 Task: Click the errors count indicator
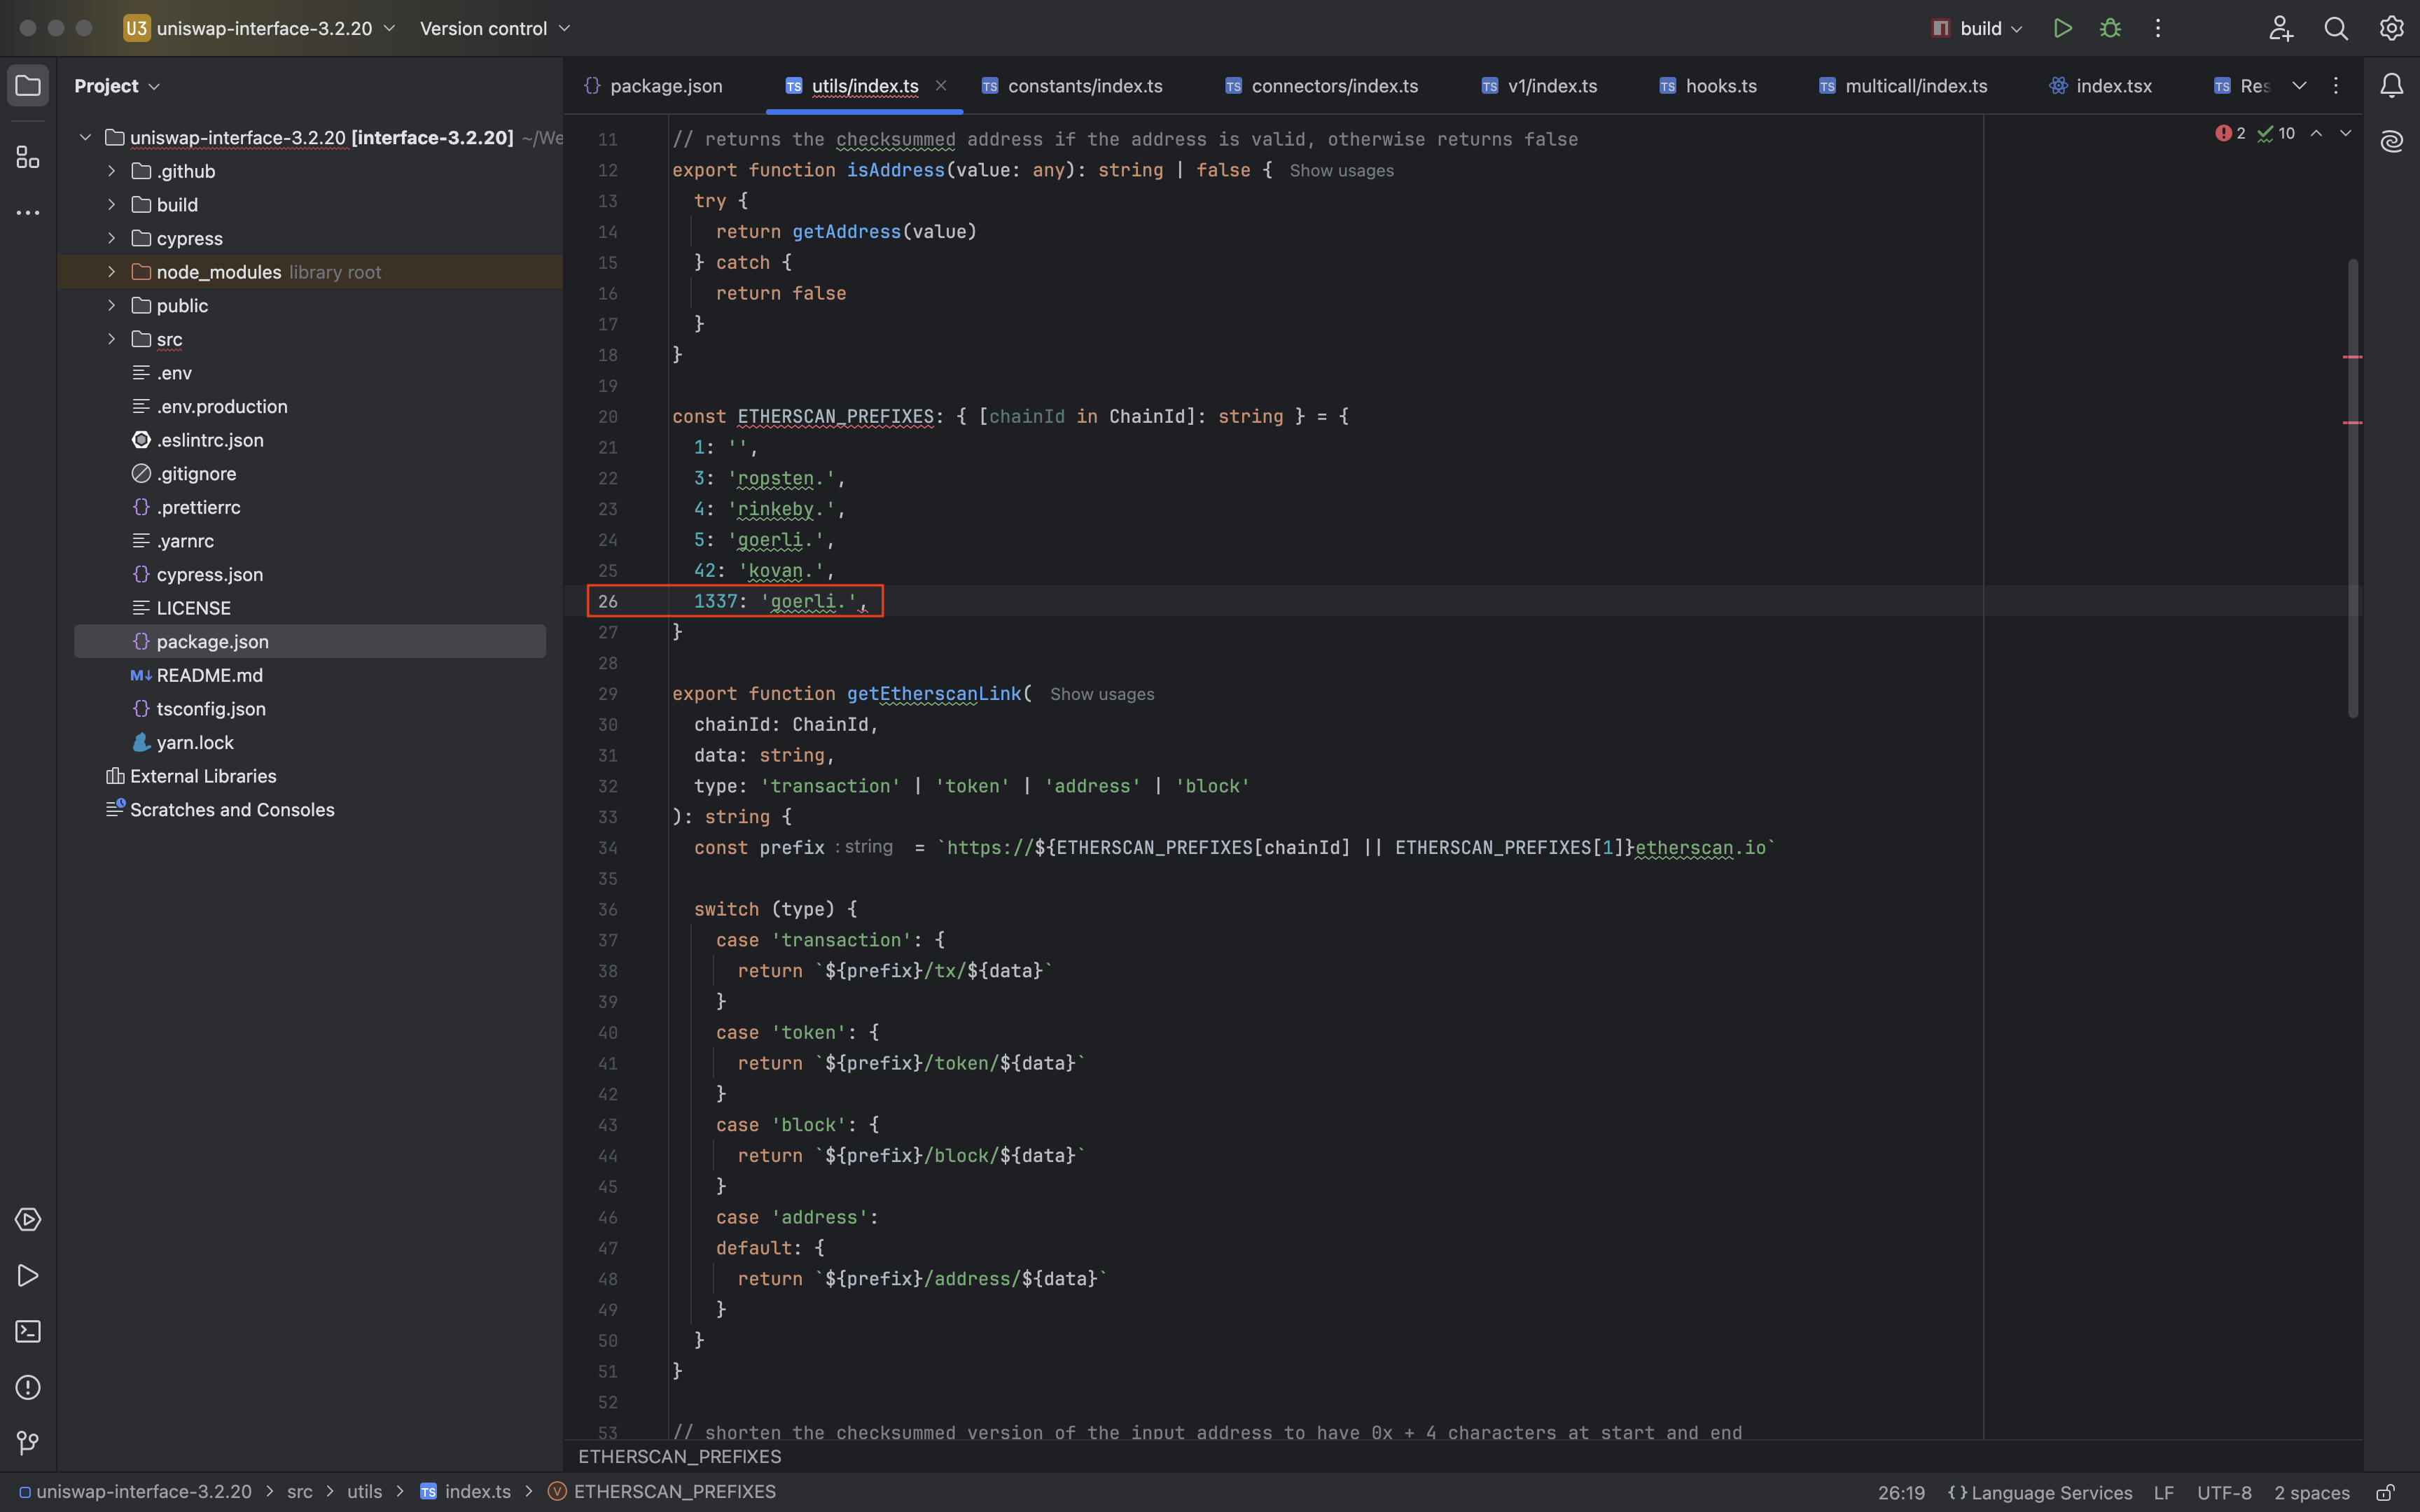coord(2231,133)
